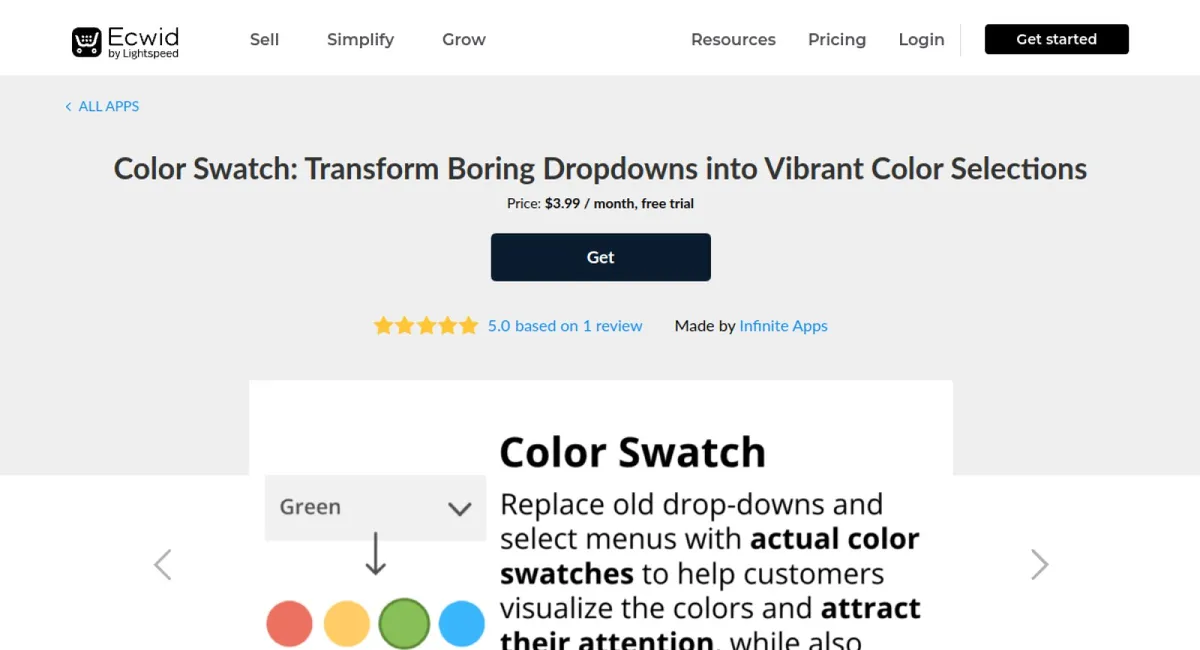Select the five-star rating icons
The height and width of the screenshot is (650, 1200).
425,325
